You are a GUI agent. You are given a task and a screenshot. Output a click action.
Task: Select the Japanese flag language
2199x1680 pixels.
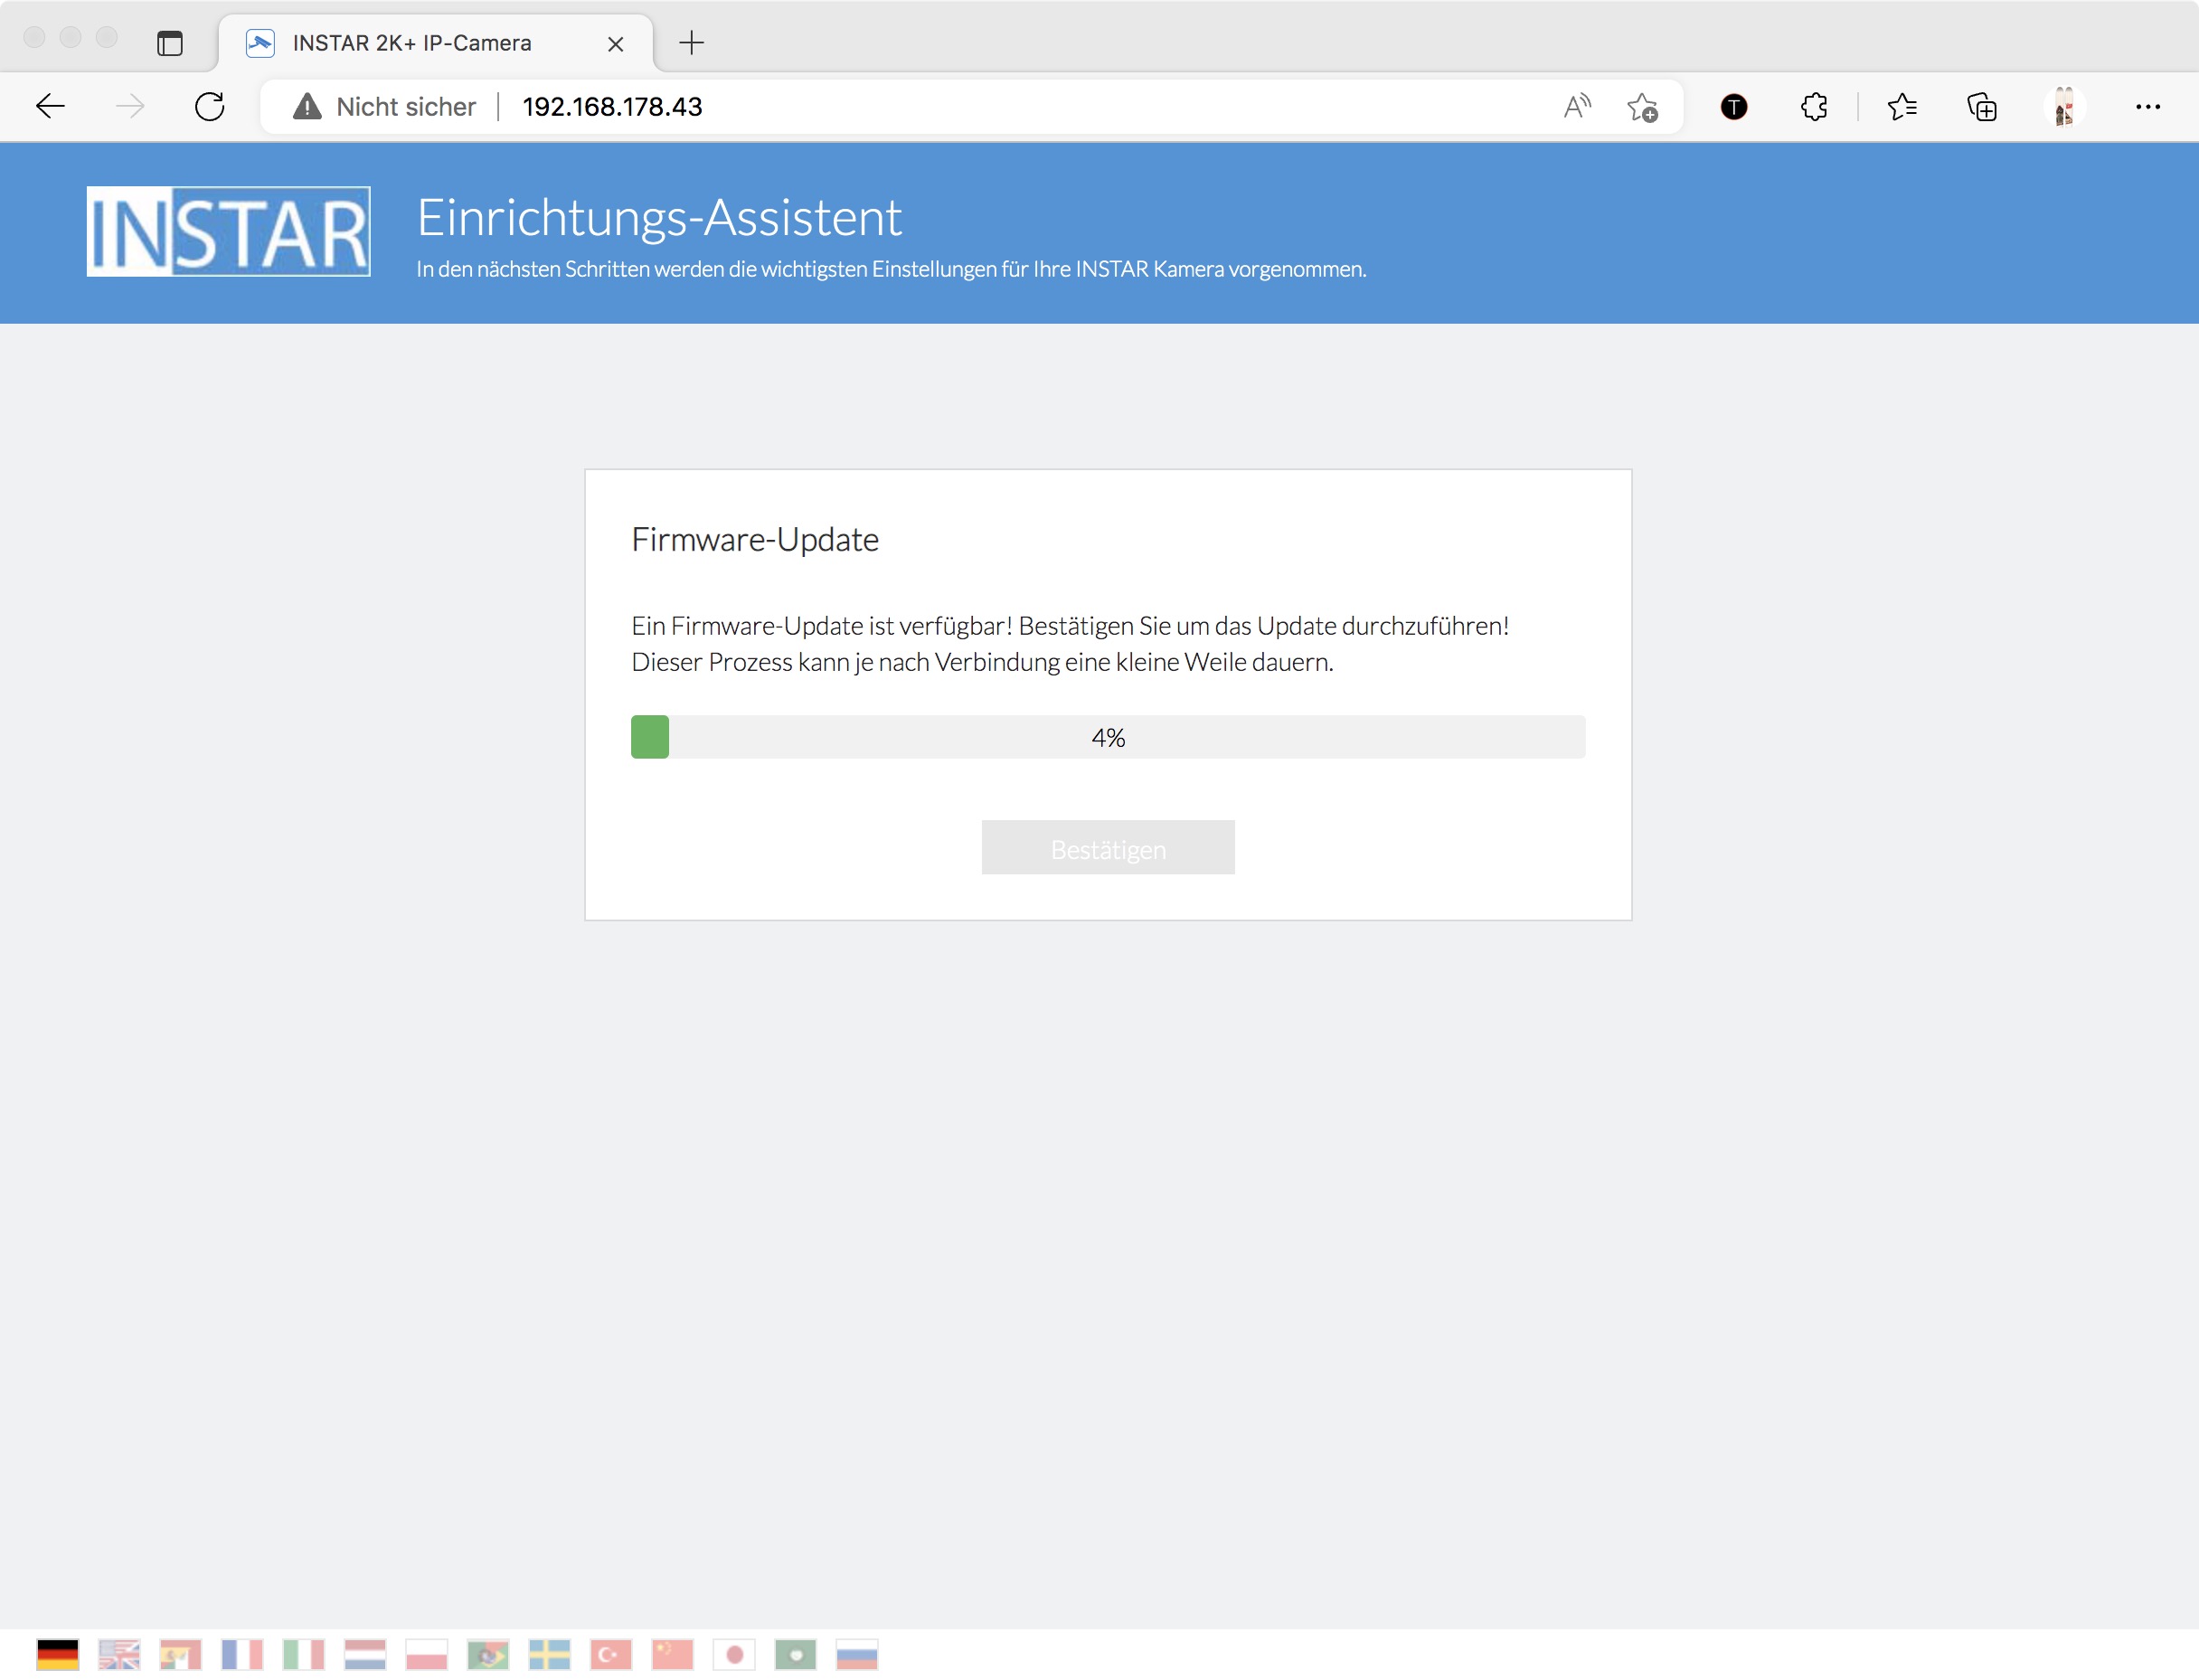pos(734,1654)
